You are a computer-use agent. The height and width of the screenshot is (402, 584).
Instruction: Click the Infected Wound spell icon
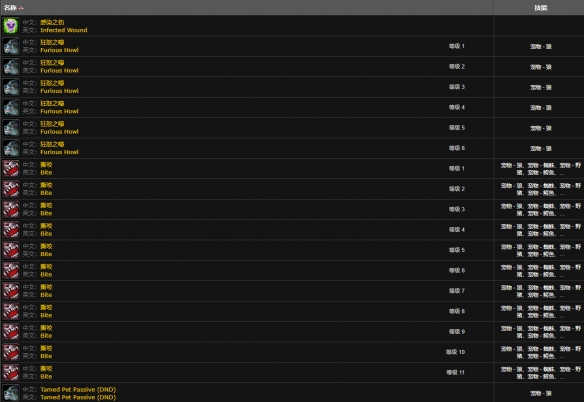[x=11, y=26]
